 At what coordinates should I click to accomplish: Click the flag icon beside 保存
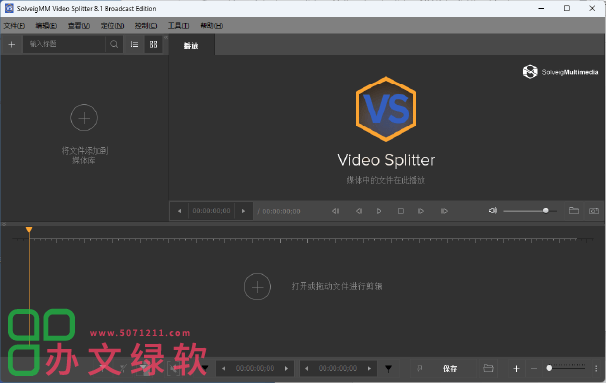[420, 368]
